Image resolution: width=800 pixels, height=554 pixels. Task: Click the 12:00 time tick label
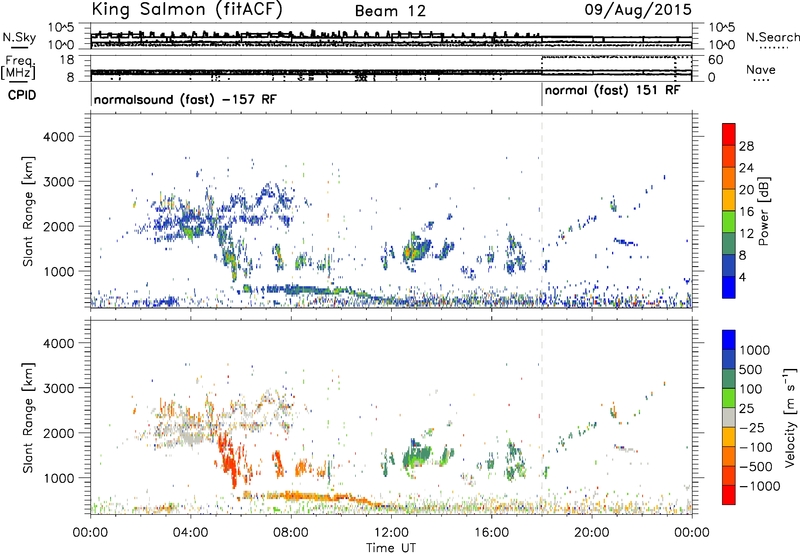point(391,533)
